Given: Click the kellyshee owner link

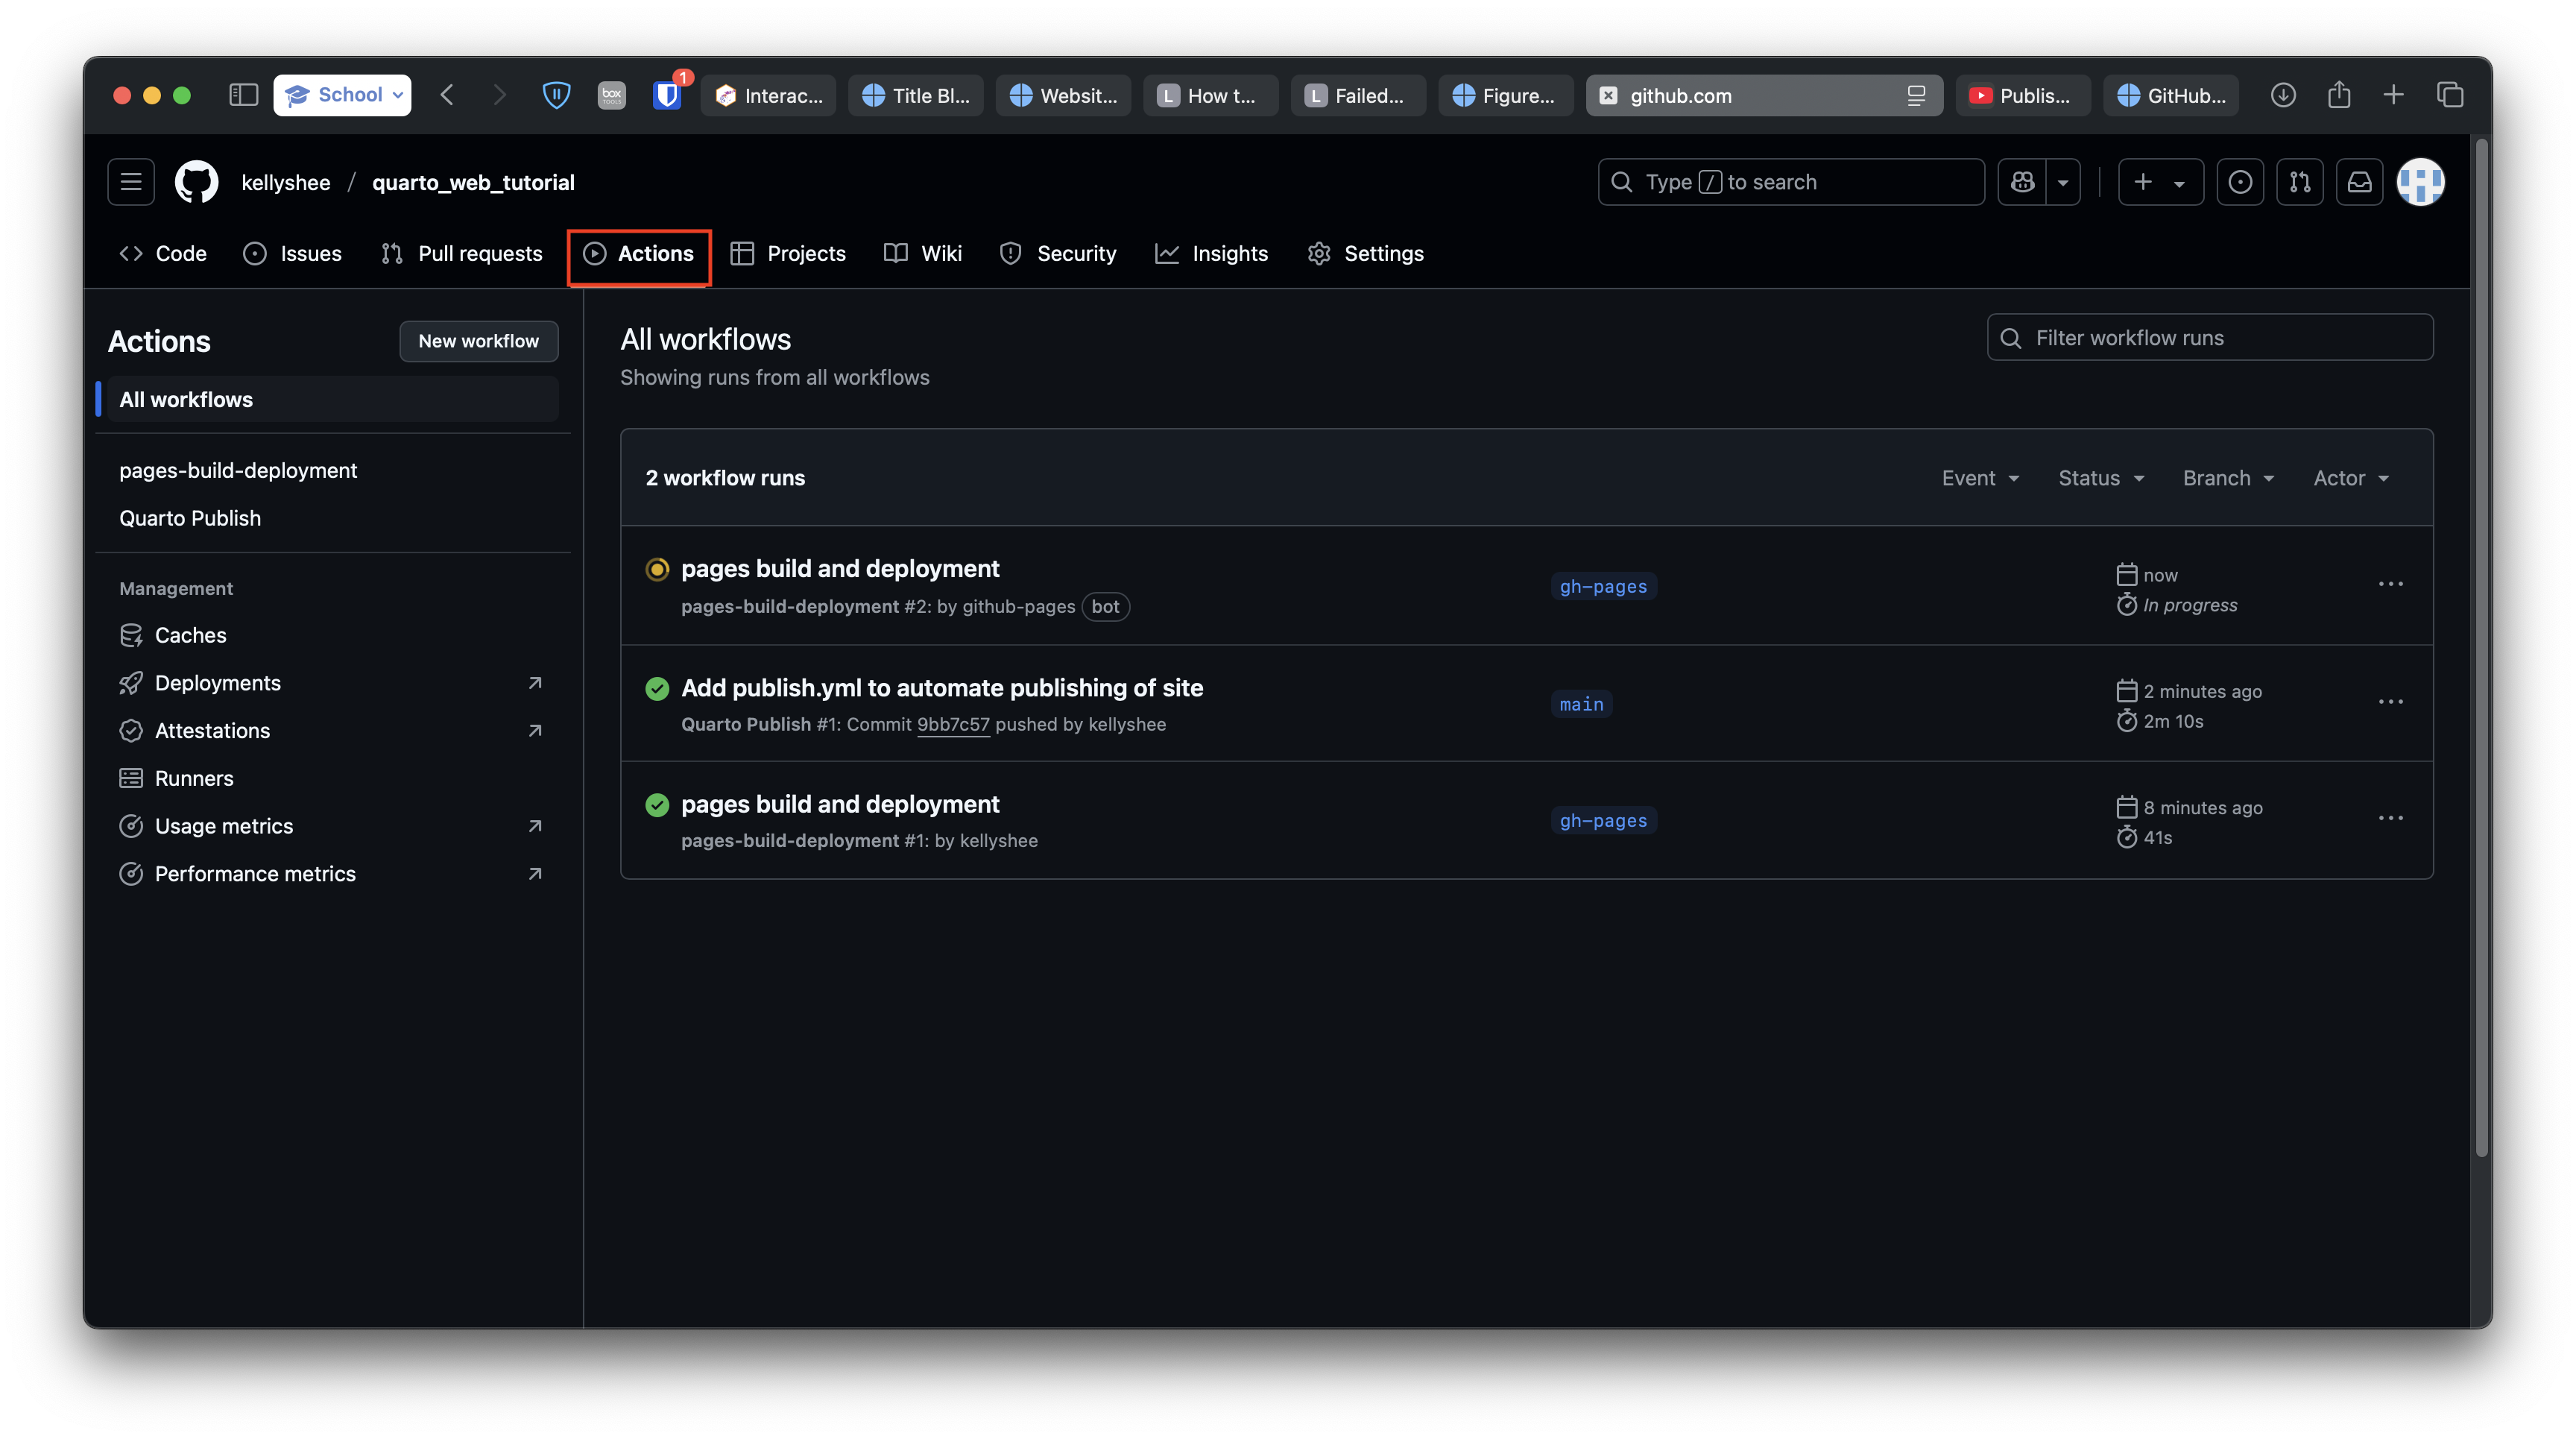Looking at the screenshot, I should 286,182.
